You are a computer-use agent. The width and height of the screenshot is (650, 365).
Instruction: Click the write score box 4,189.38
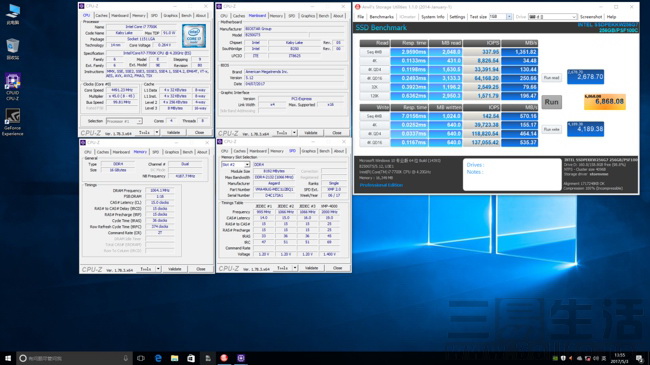[585, 129]
